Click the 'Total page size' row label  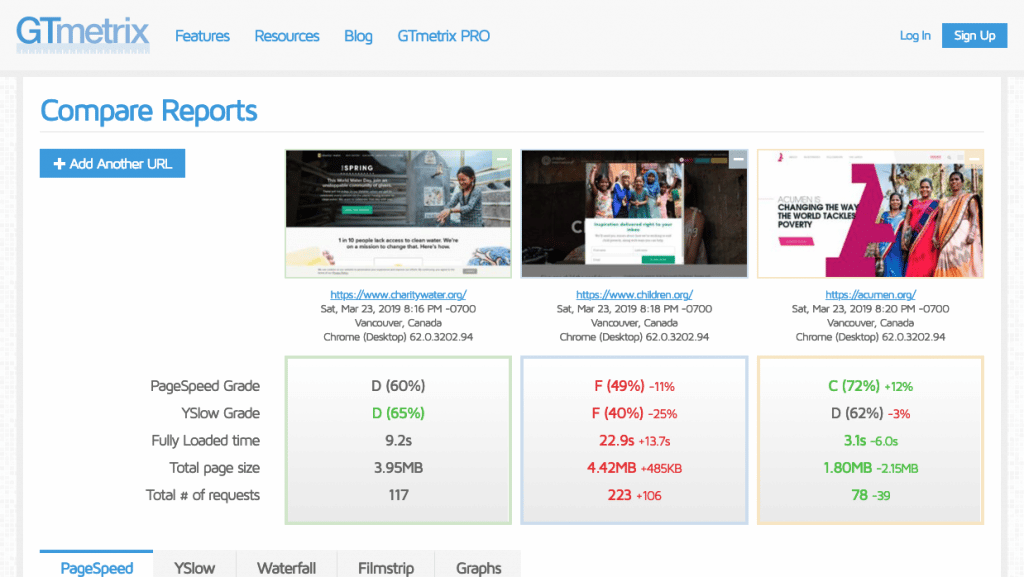pyautogui.click(x=214, y=468)
